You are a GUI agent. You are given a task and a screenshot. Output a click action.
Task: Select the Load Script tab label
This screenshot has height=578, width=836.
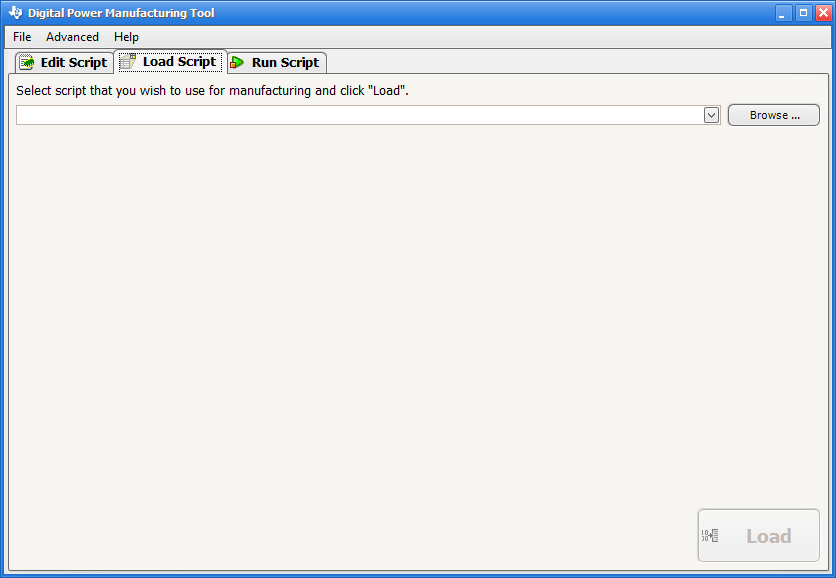pyautogui.click(x=179, y=62)
